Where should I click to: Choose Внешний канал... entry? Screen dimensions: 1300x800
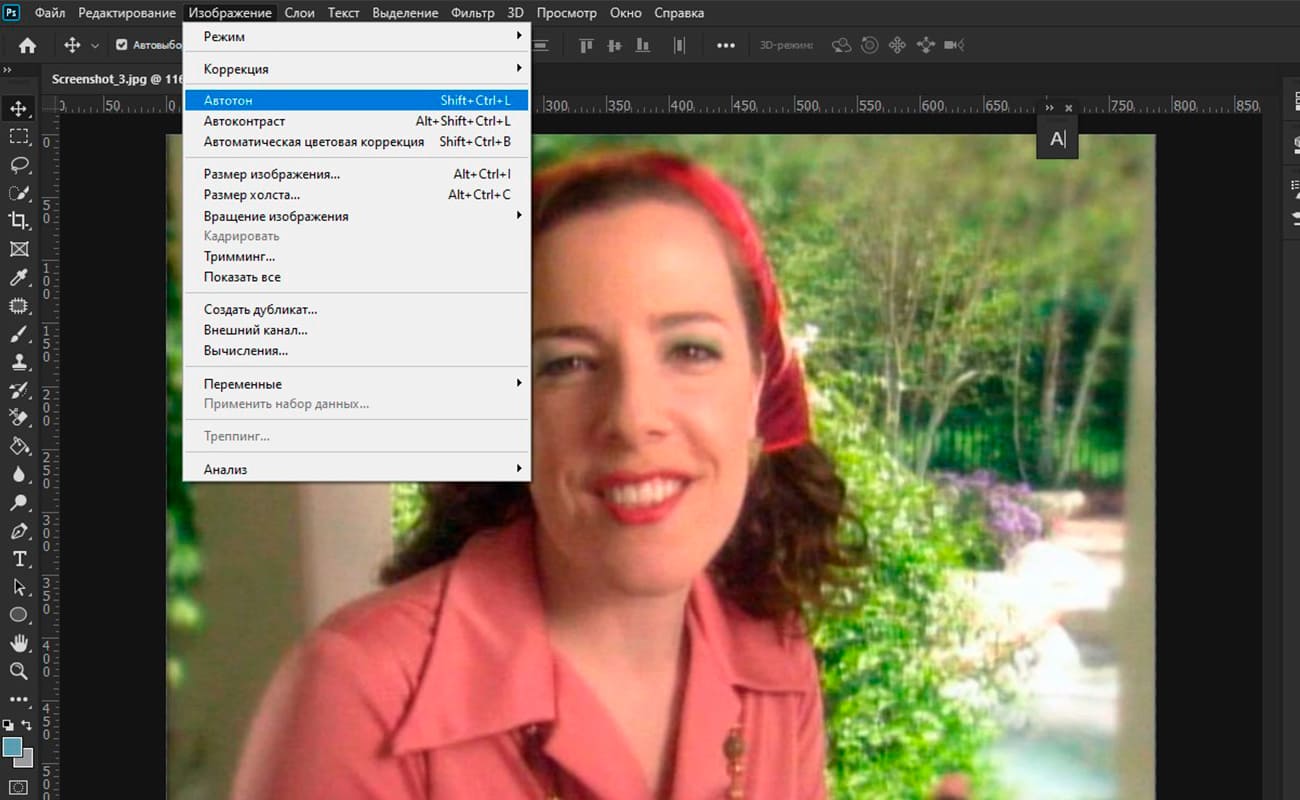357,330
